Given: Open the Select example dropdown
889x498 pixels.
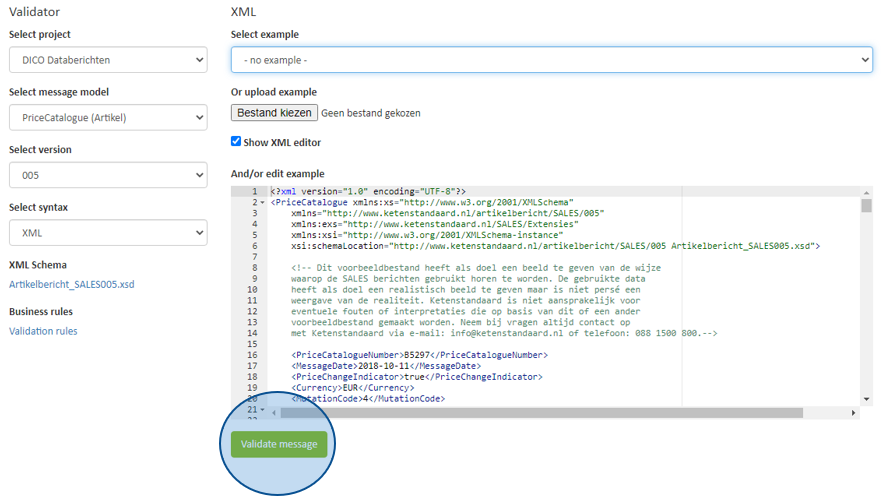Looking at the screenshot, I should pos(552,60).
